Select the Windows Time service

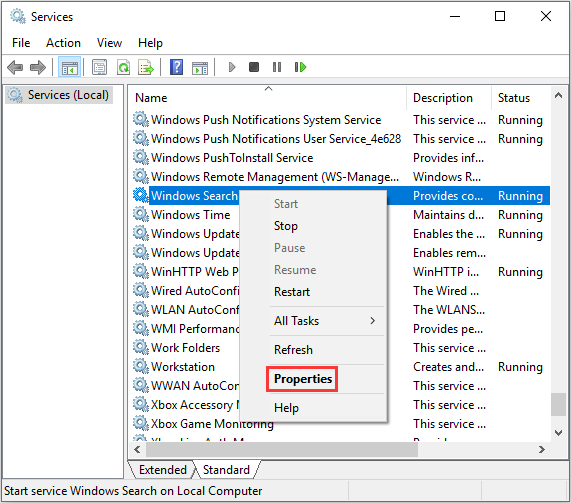pos(190,215)
